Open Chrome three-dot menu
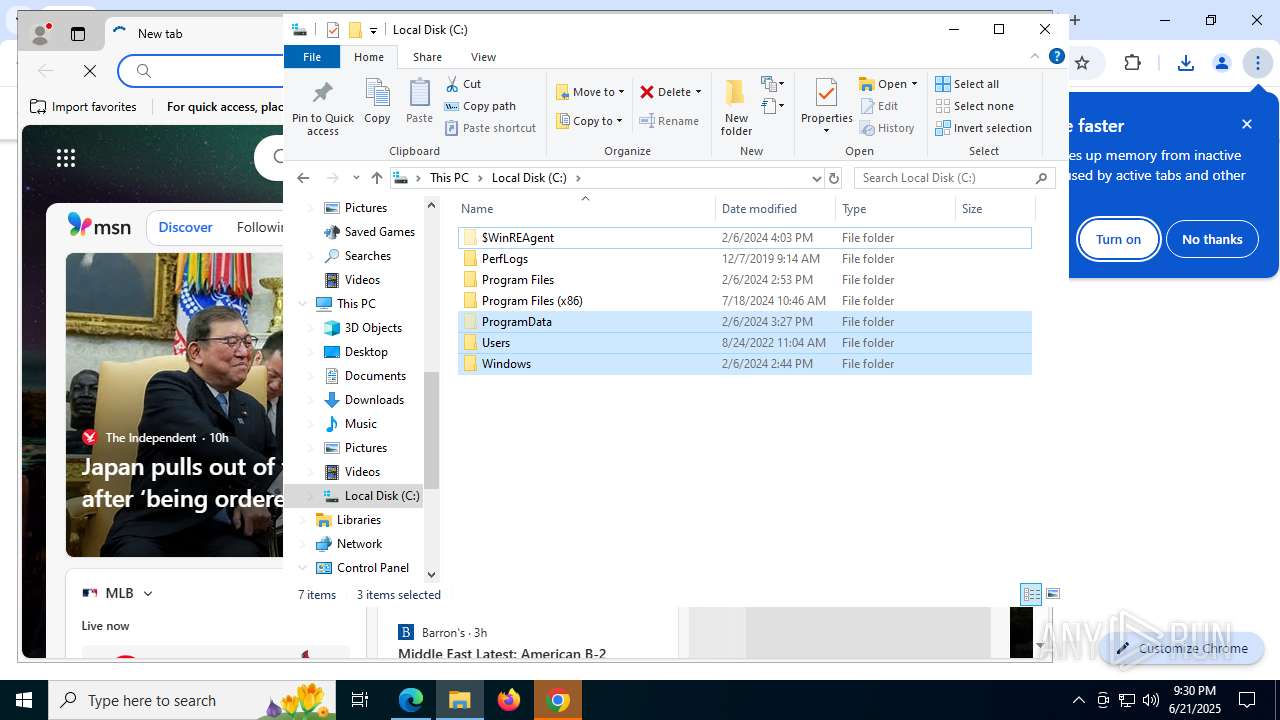1280x720 pixels. [1257, 63]
